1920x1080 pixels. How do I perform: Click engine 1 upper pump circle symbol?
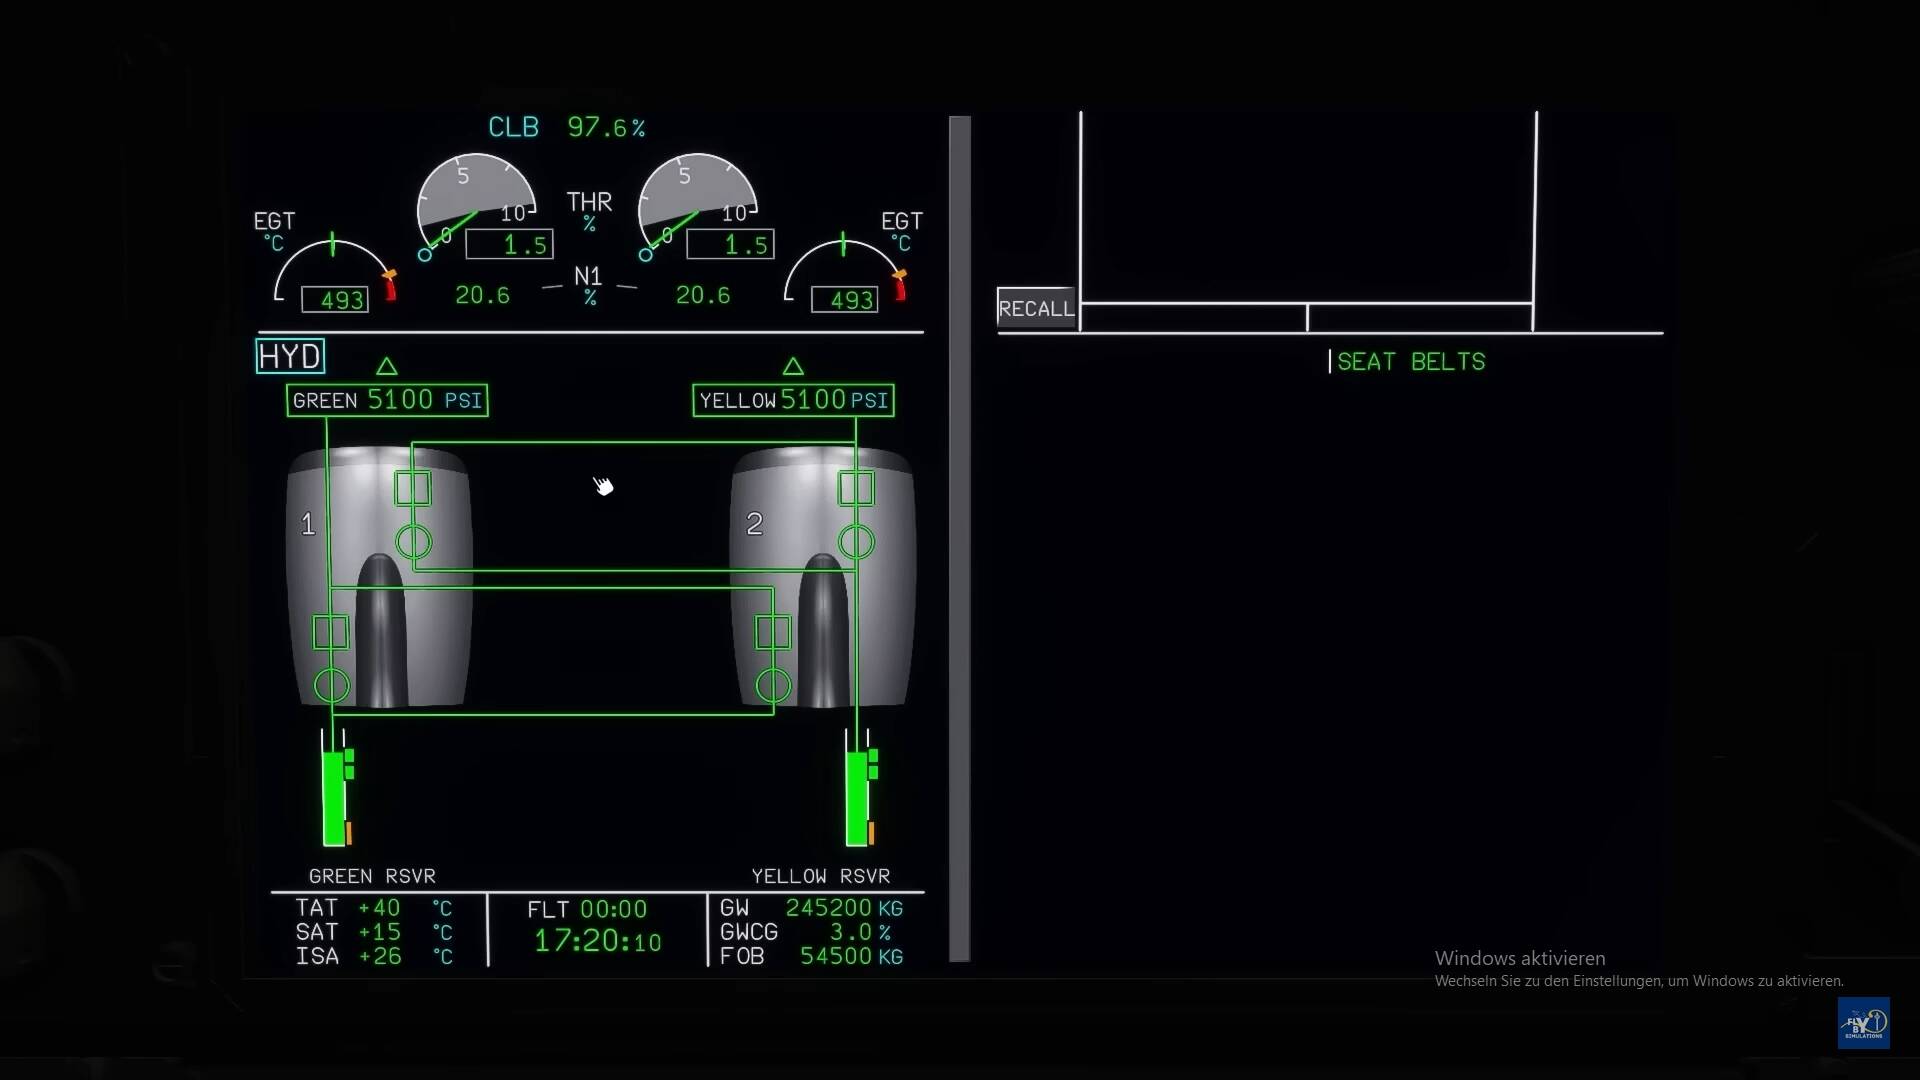pyautogui.click(x=413, y=542)
